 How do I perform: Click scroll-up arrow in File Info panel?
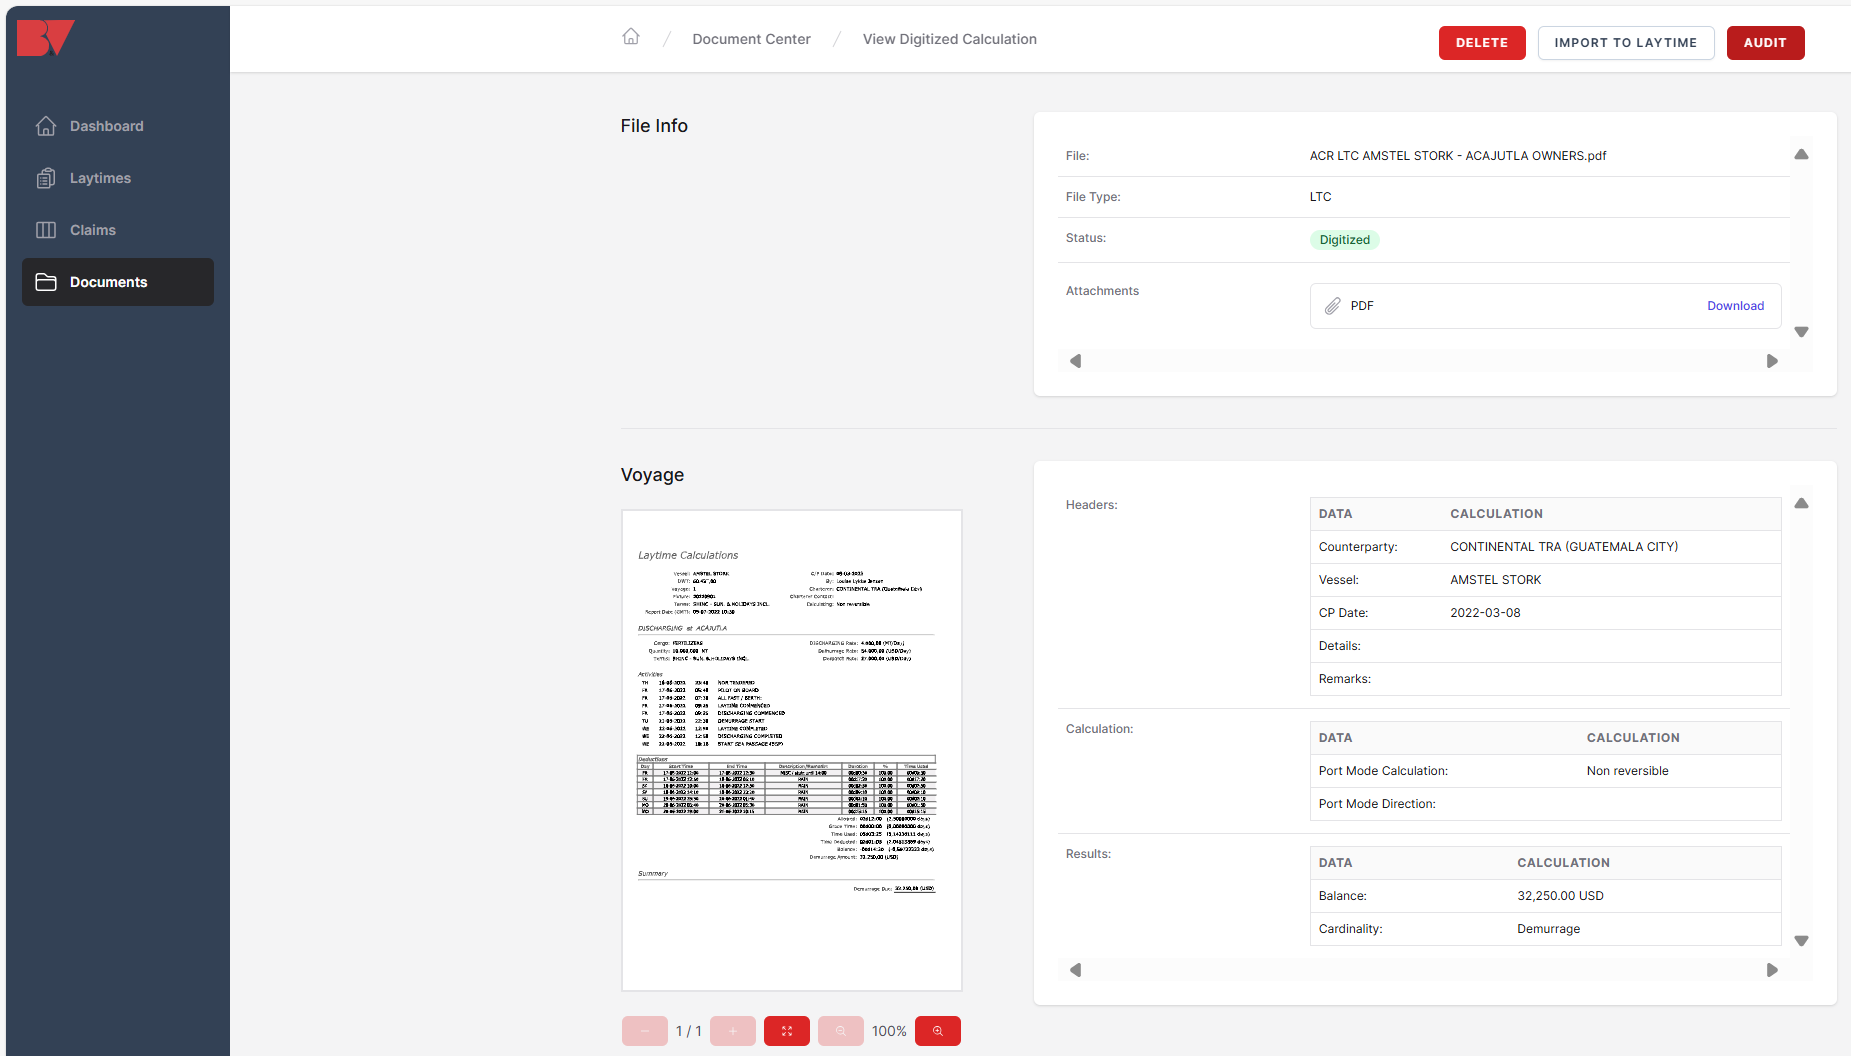point(1801,155)
